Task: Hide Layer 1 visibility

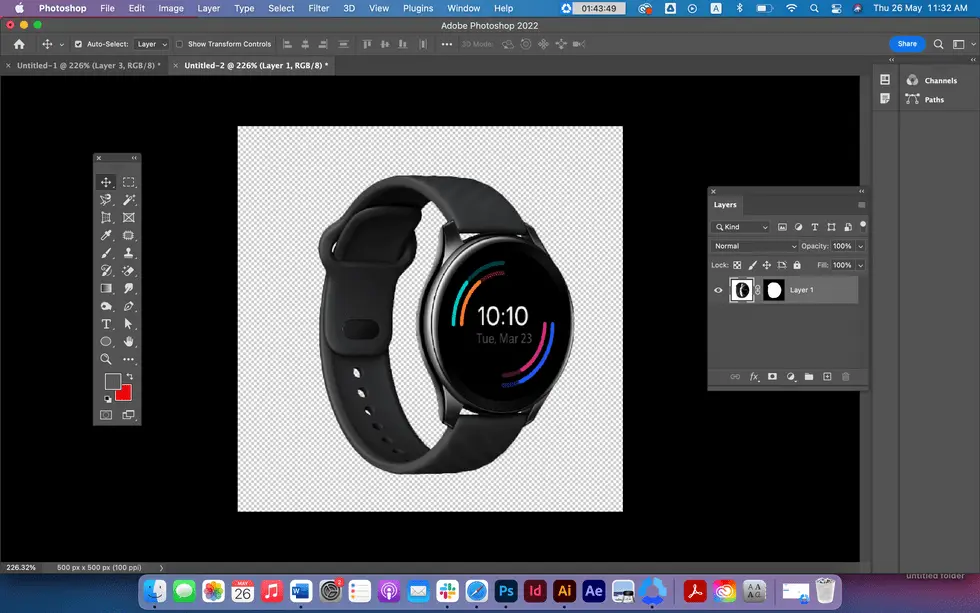Action: 718,290
